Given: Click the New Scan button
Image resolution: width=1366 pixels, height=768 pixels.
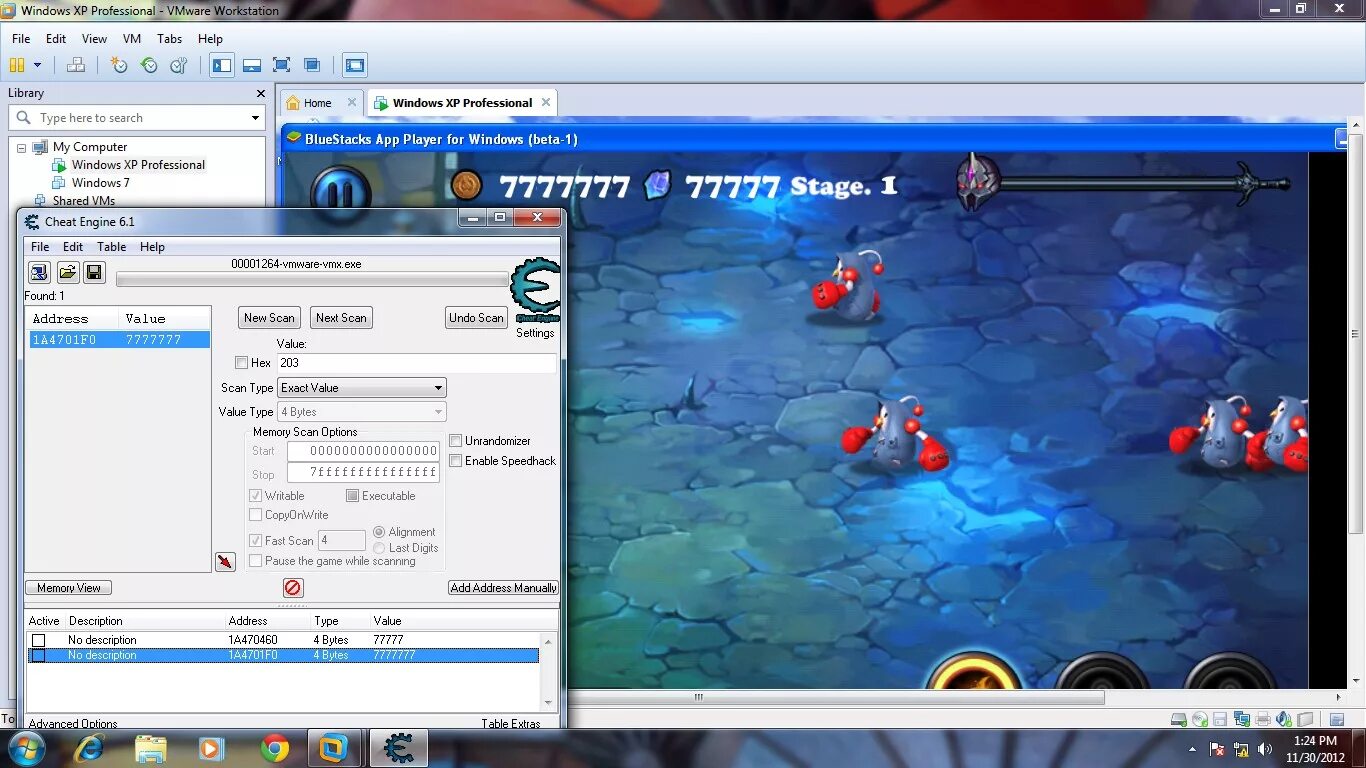Looking at the screenshot, I should 270,318.
